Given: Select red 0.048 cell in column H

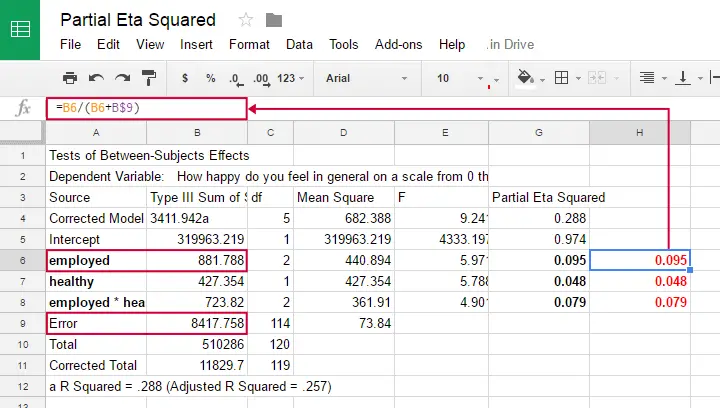Looking at the screenshot, I should pos(640,281).
